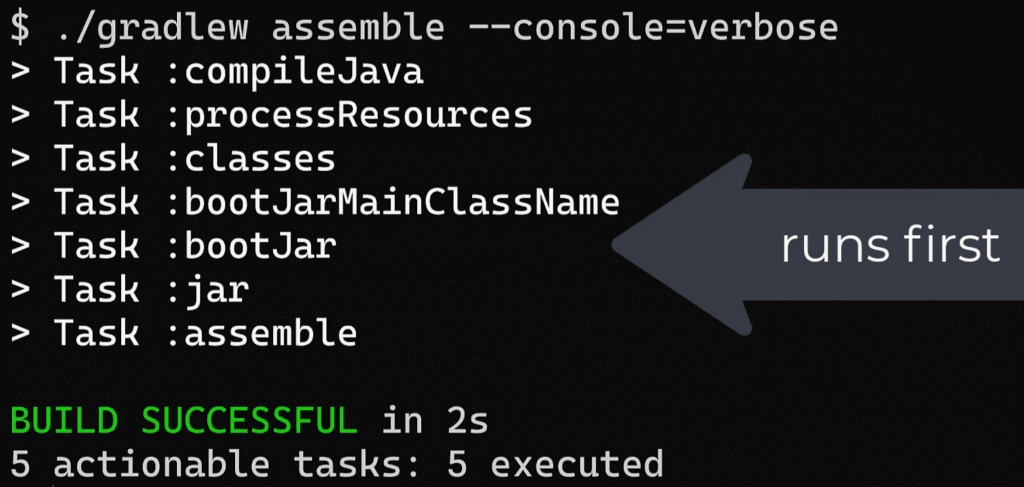Click the ":processResources" task name
This screenshot has height=487, width=1024.
tap(349, 116)
